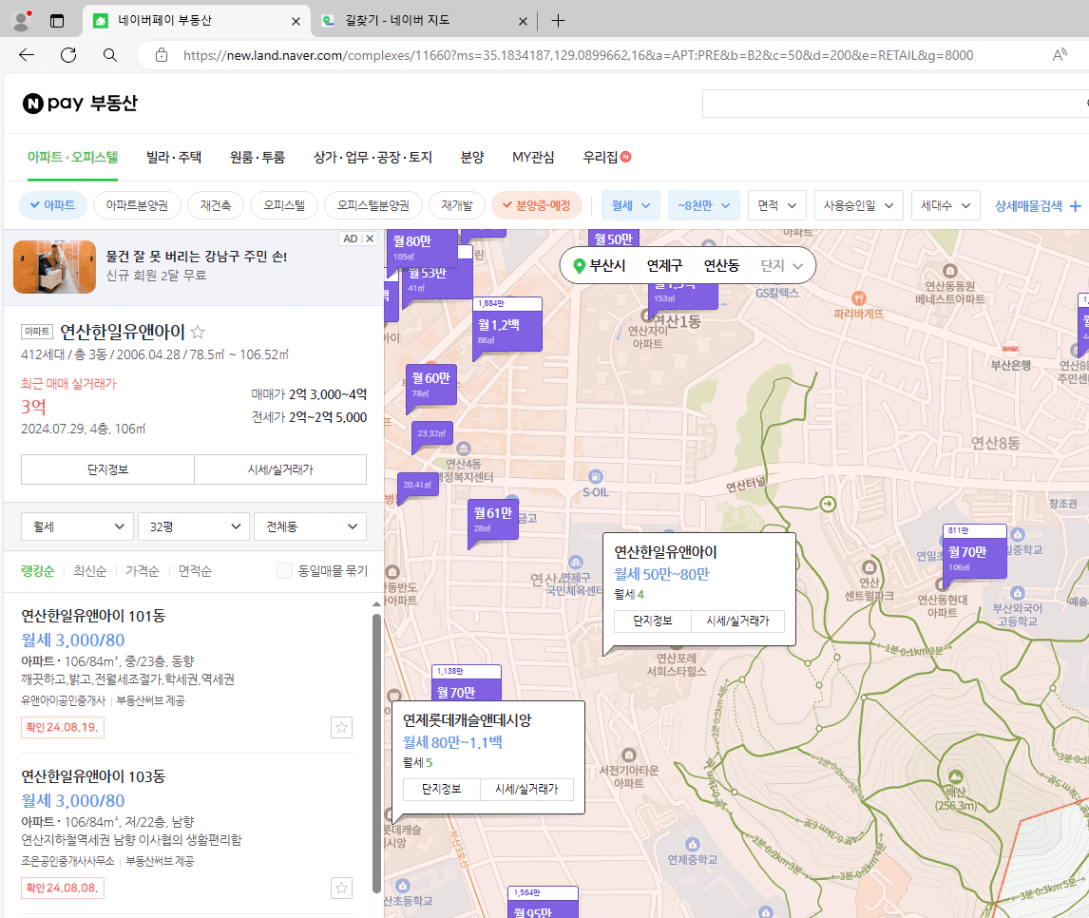This screenshot has width=1089, height=918.
Task: Expand the 전체동 building dropdown
Action: pos(311,526)
